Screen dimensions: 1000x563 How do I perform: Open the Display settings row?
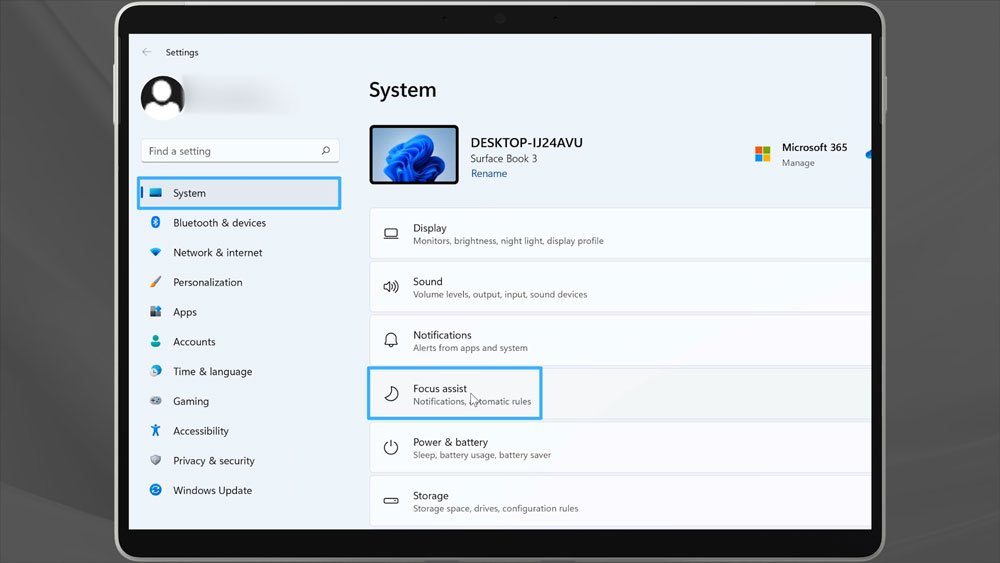pyautogui.click(x=620, y=234)
